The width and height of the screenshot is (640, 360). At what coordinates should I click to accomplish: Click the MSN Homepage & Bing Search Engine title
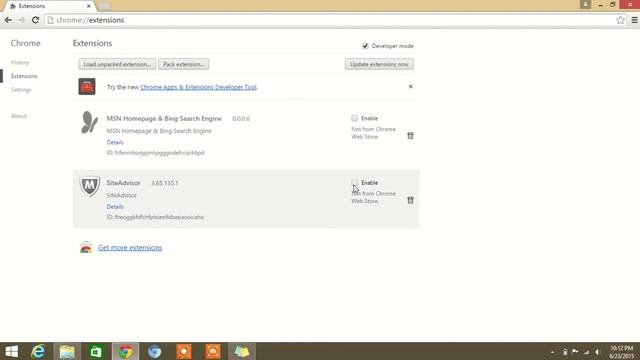[x=164, y=118]
